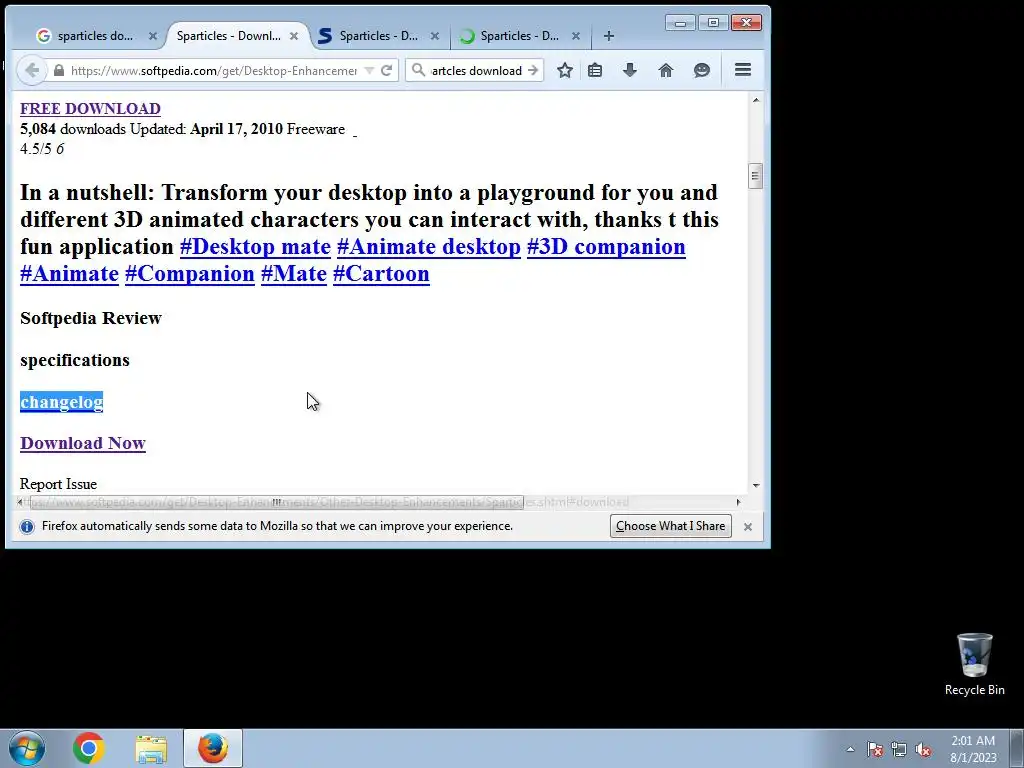Open the #Animate desktop tag link
This screenshot has width=1024, height=768.
tap(429, 247)
